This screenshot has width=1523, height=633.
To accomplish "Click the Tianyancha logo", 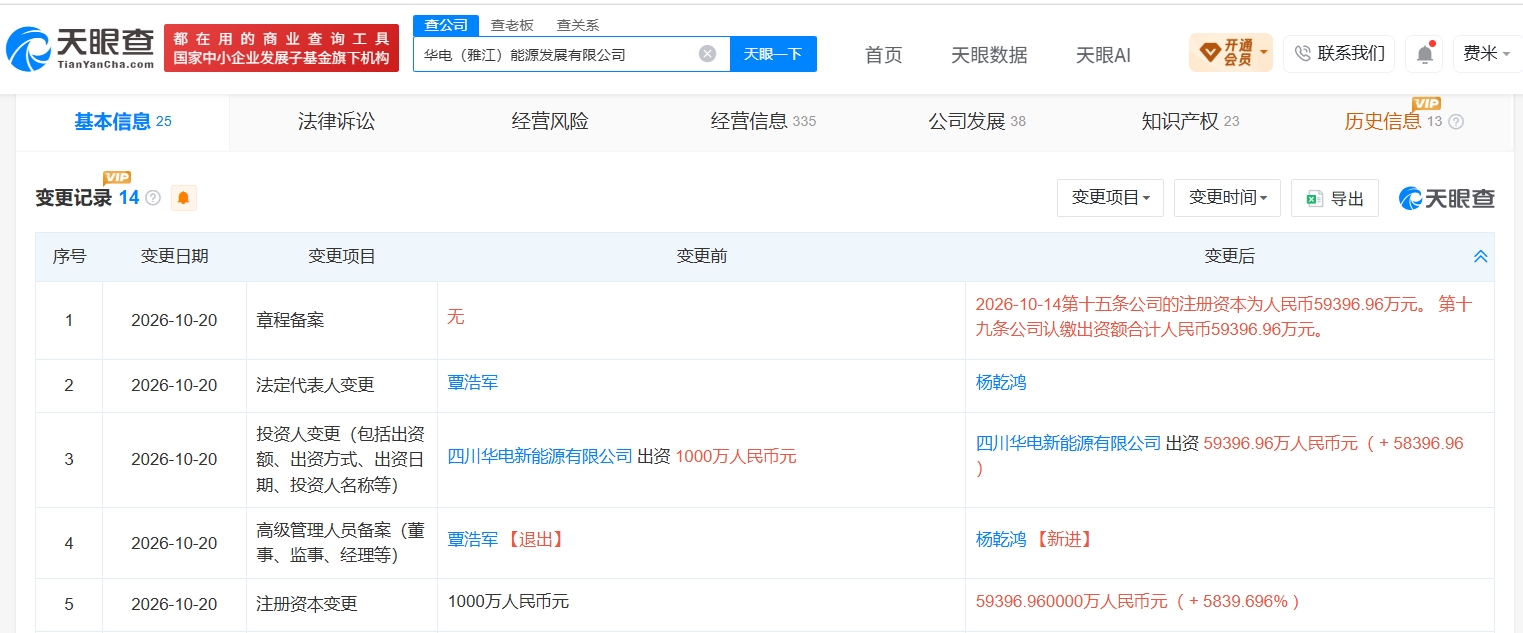I will click(81, 48).
